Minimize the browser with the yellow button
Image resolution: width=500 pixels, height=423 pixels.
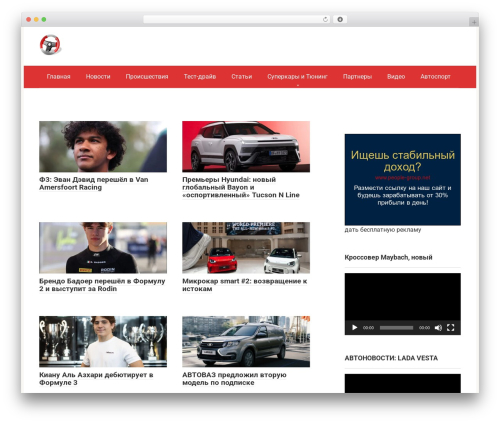pos(36,19)
